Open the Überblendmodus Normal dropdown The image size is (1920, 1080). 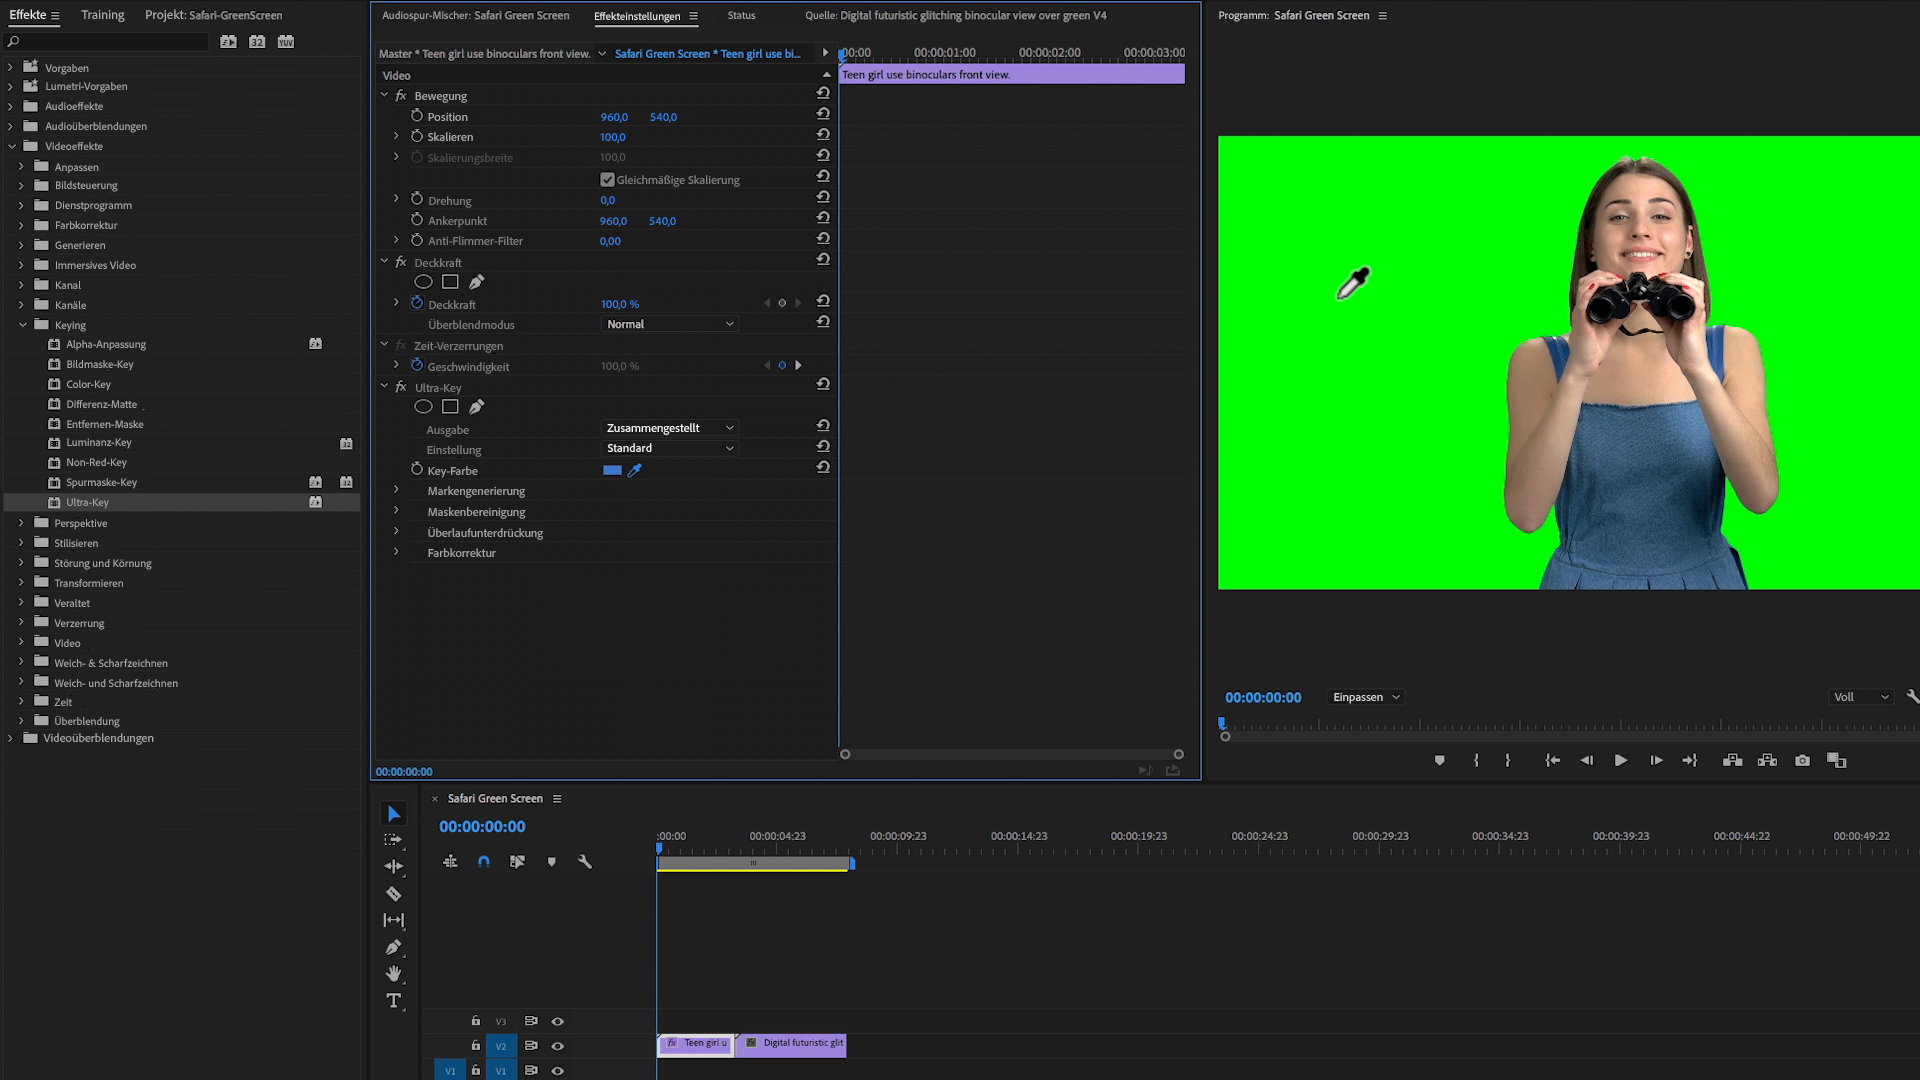[670, 324]
